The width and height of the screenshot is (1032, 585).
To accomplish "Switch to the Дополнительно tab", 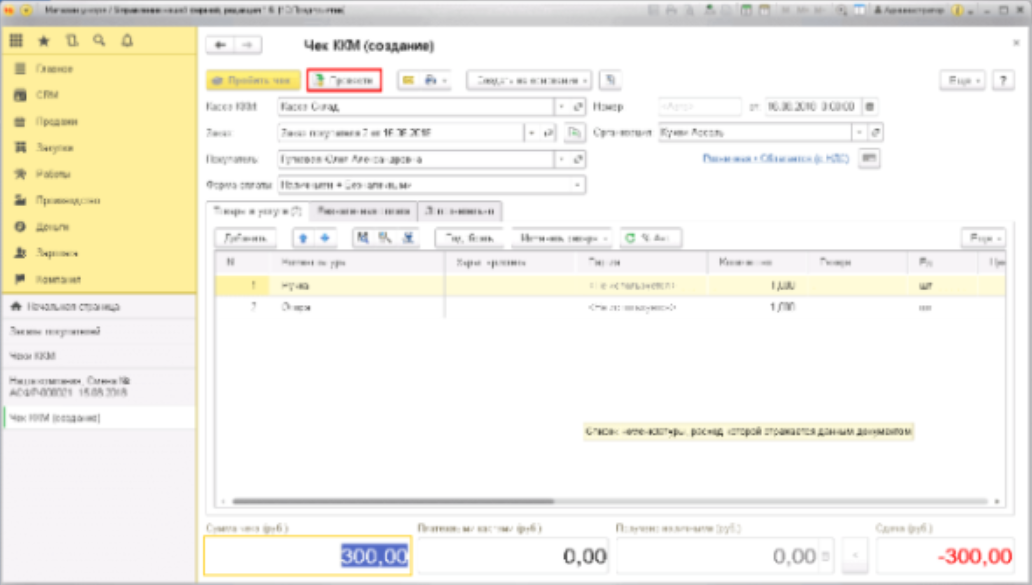I will click(x=461, y=211).
